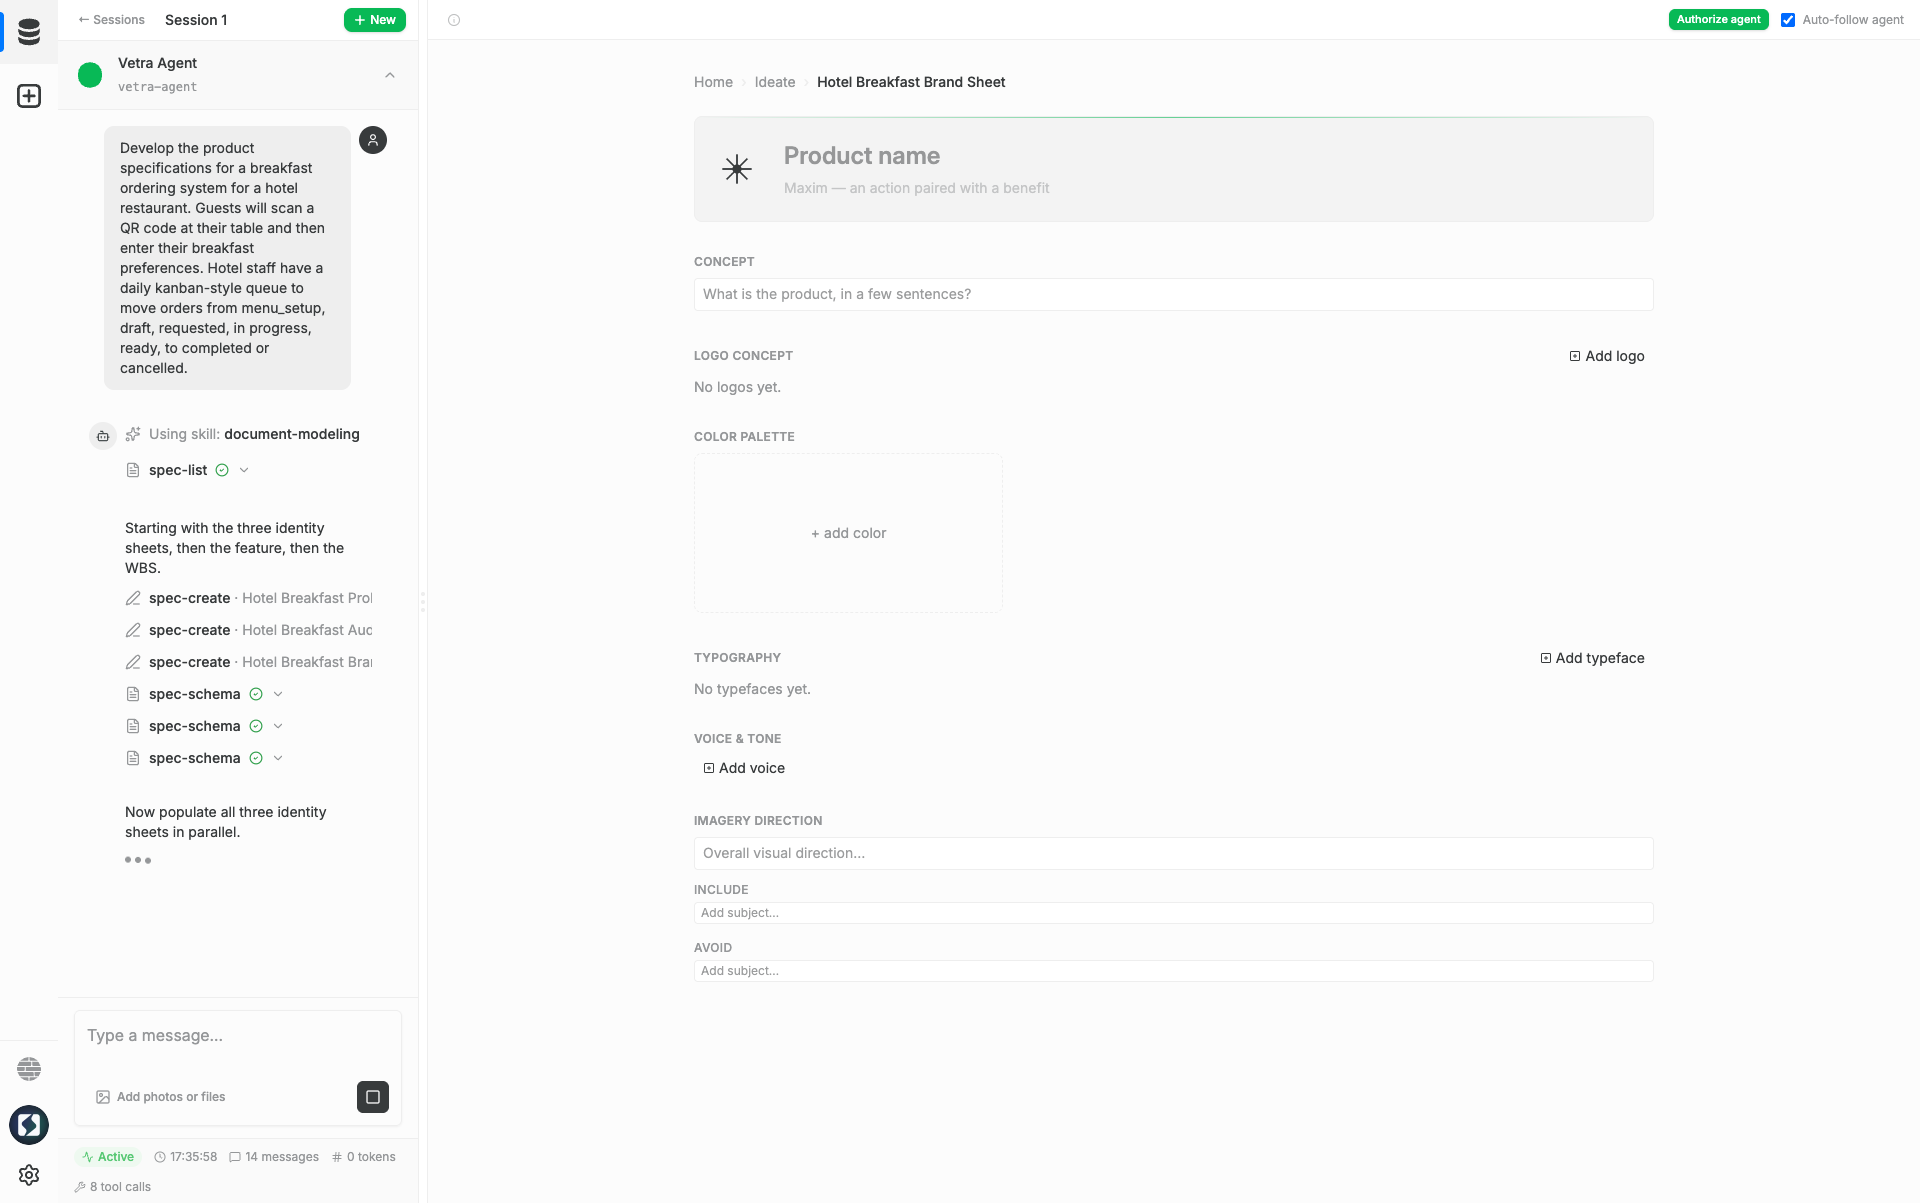Click the wrench icon by 8 tool calls

pos(80,1187)
